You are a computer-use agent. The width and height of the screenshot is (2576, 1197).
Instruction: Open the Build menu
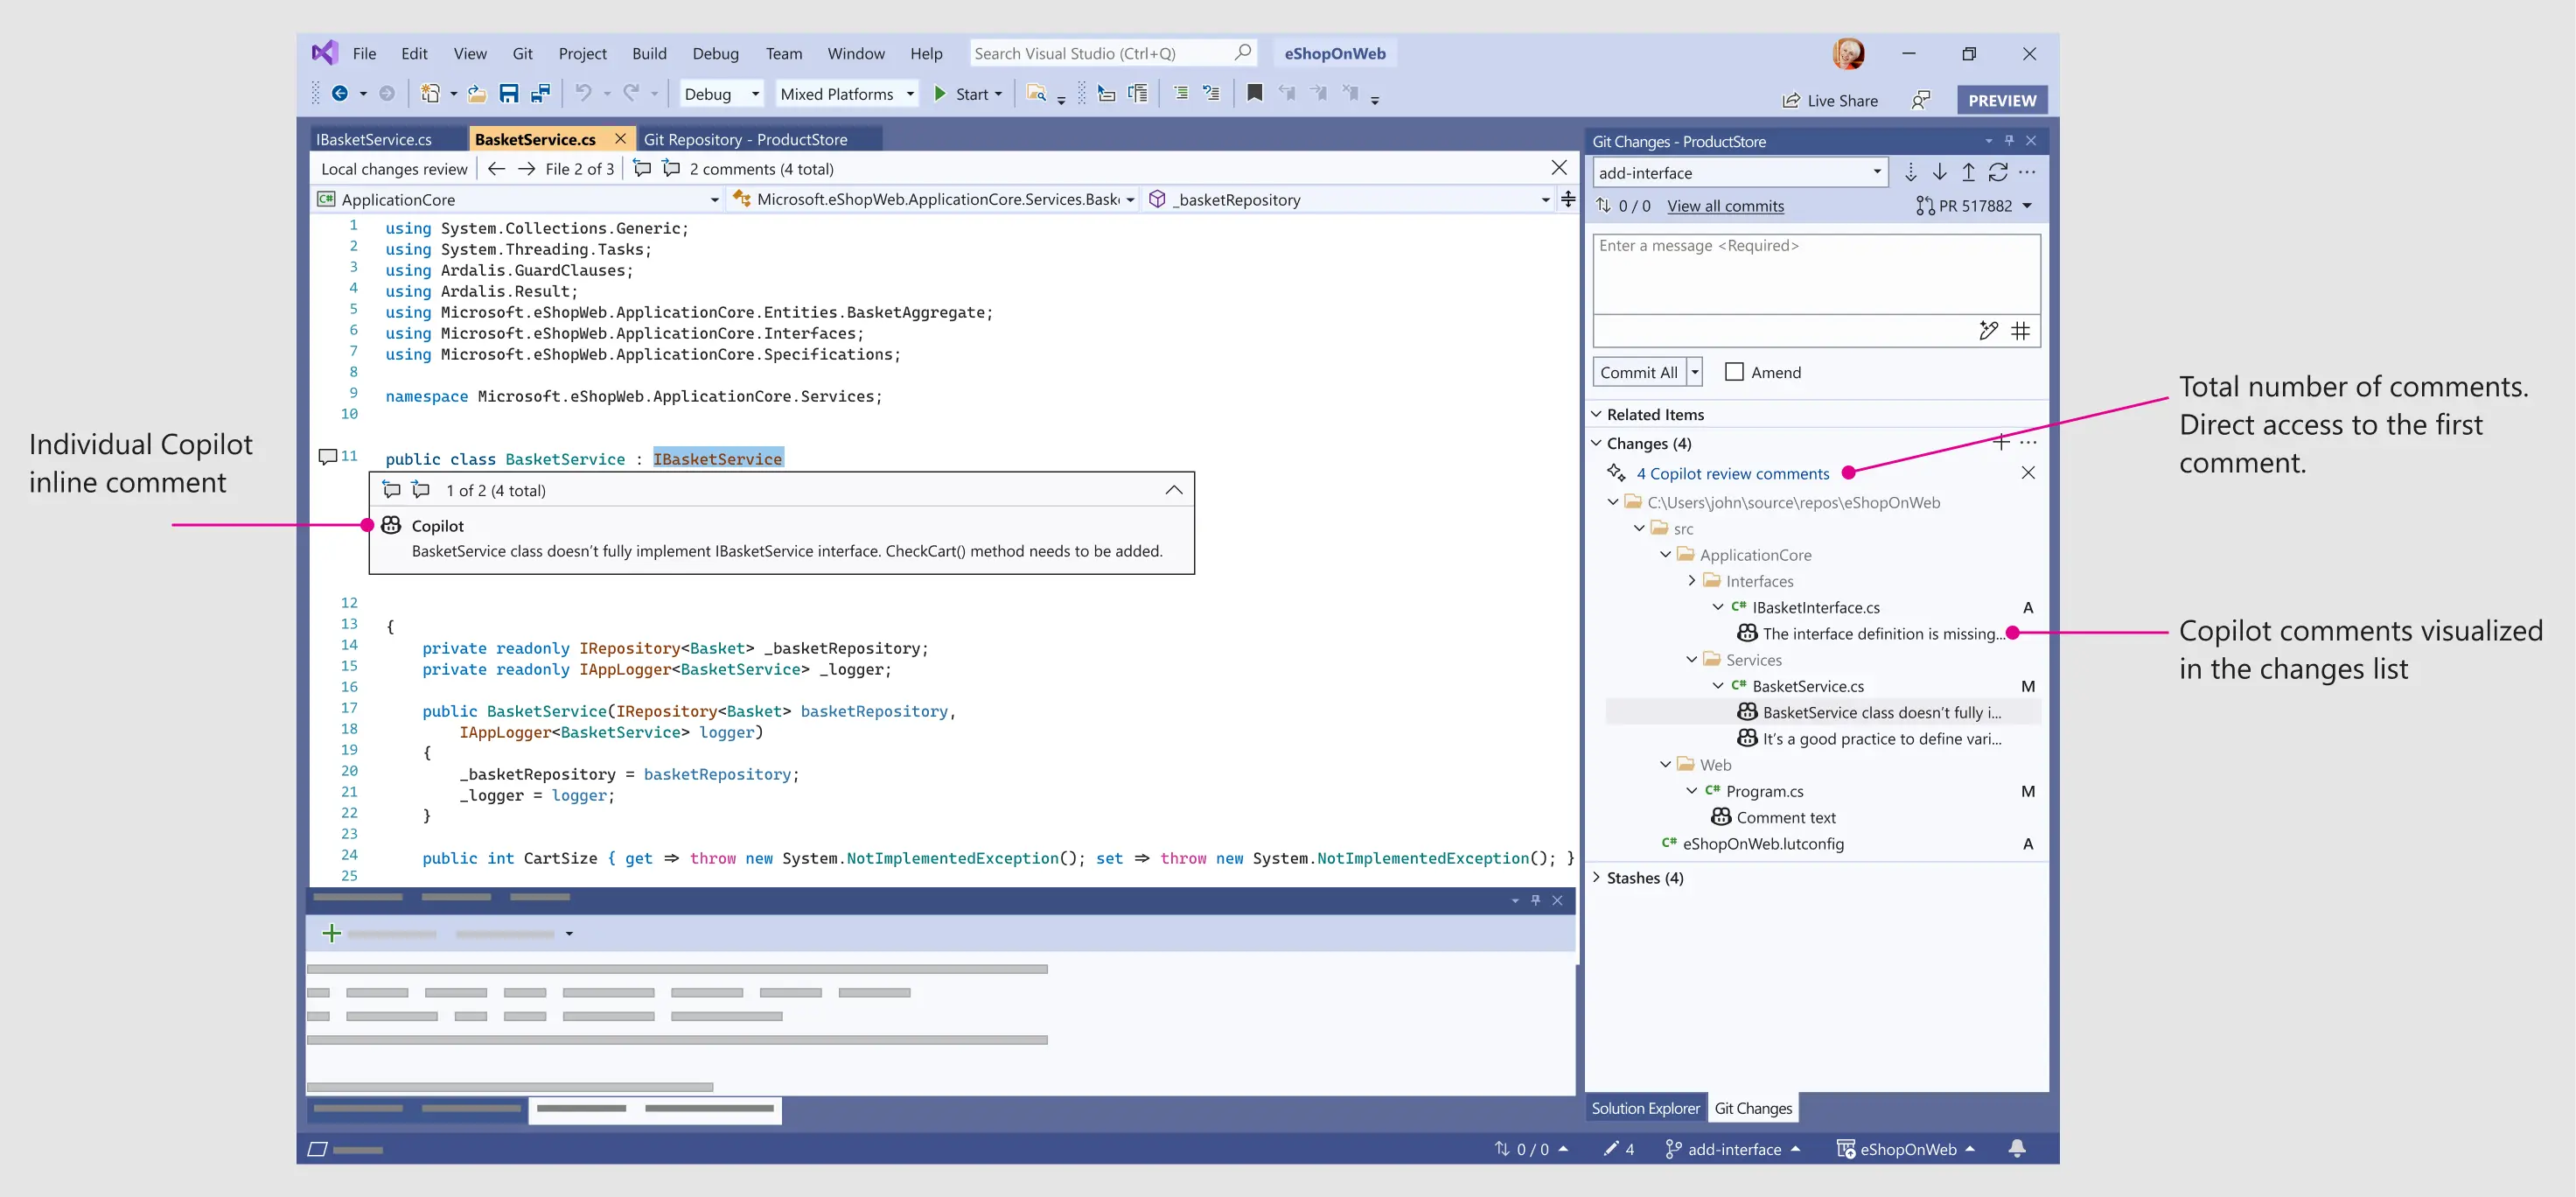click(648, 54)
